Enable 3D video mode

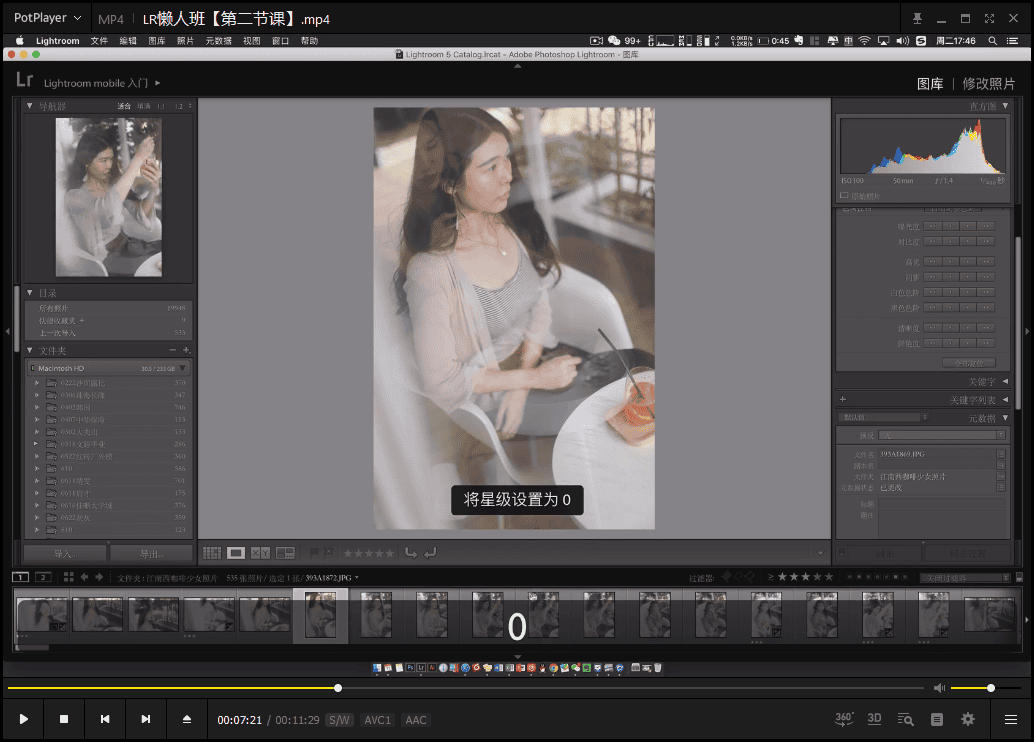pyautogui.click(x=874, y=719)
